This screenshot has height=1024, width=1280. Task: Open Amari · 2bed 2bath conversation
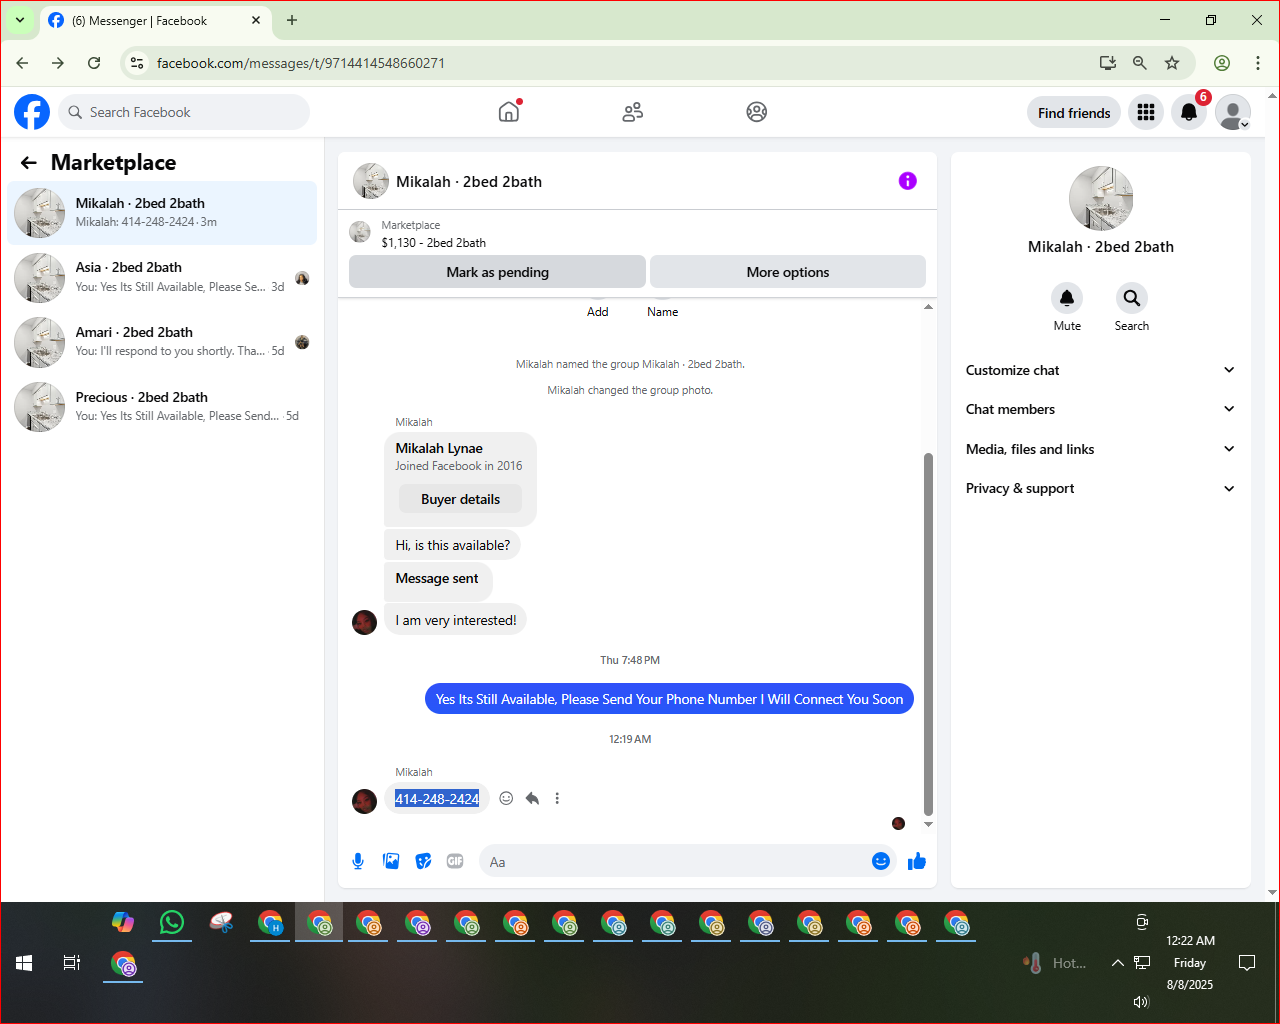click(162, 342)
